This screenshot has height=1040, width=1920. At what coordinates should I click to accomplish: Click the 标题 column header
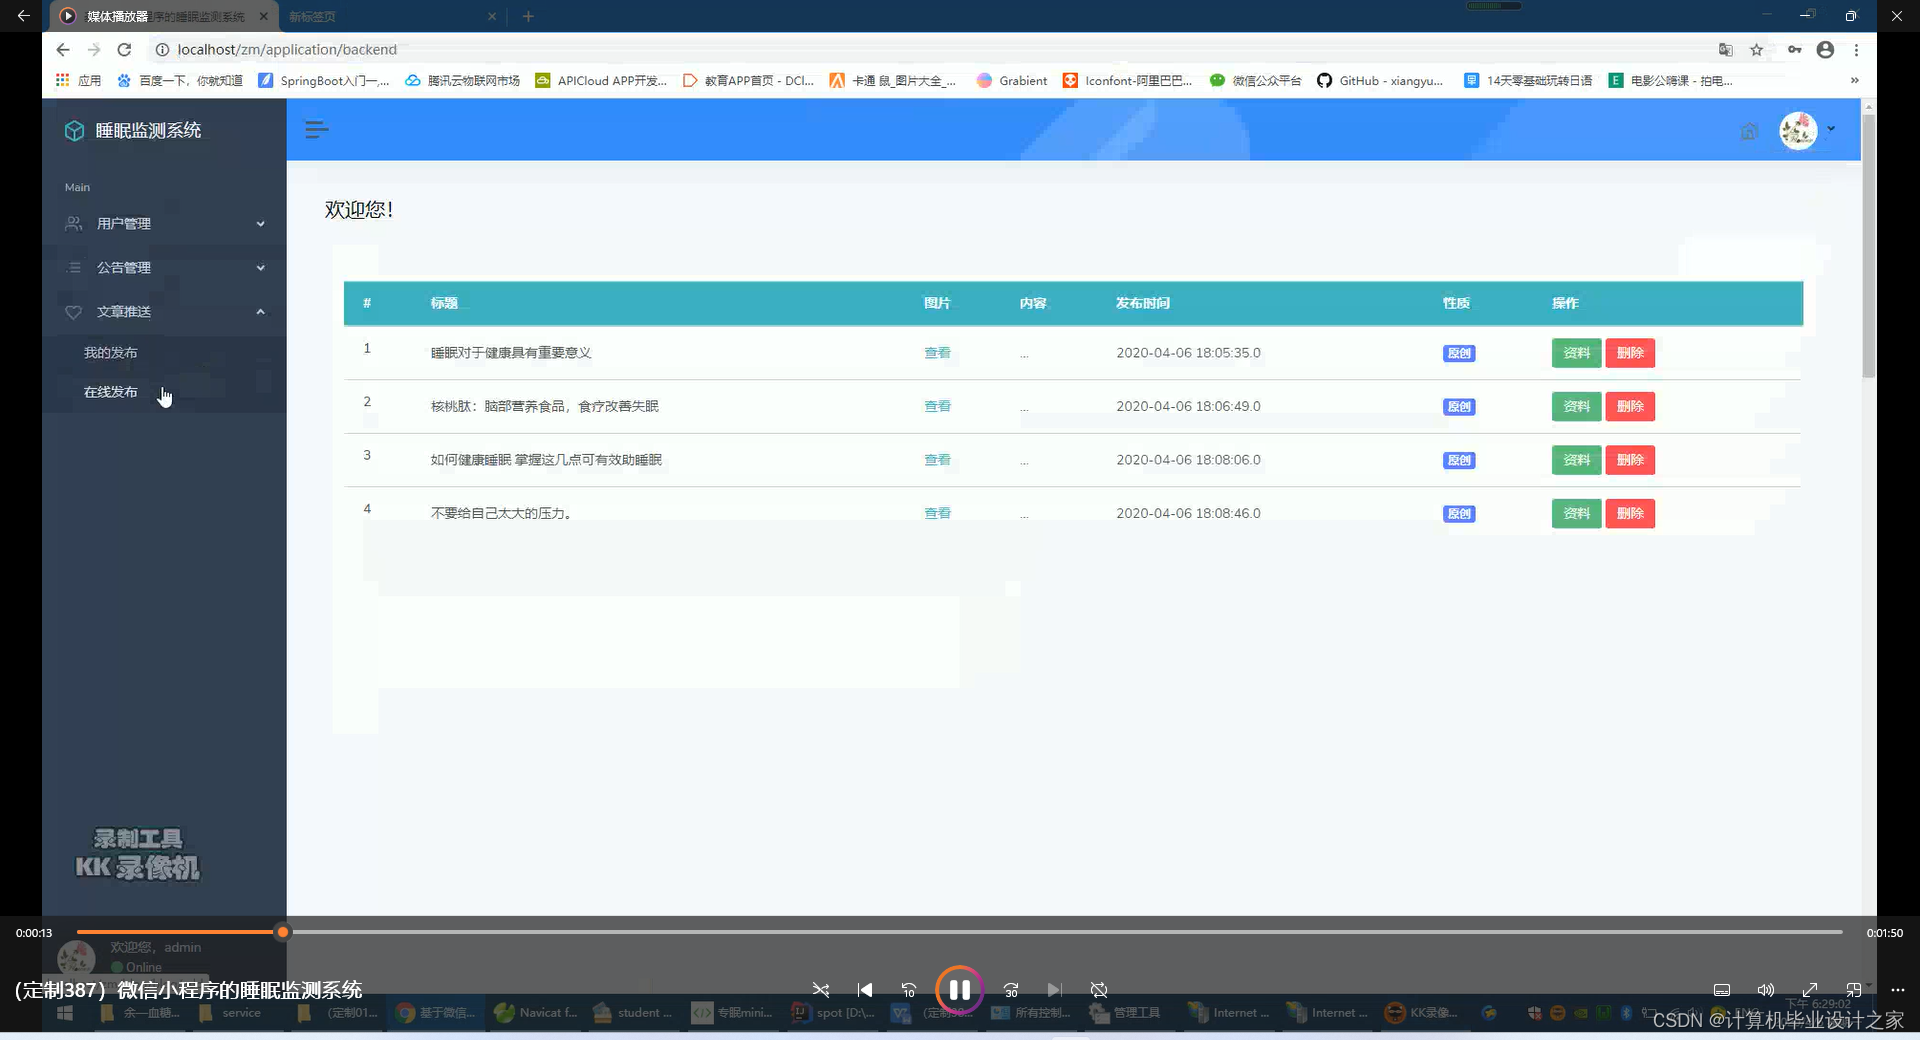[x=444, y=303]
